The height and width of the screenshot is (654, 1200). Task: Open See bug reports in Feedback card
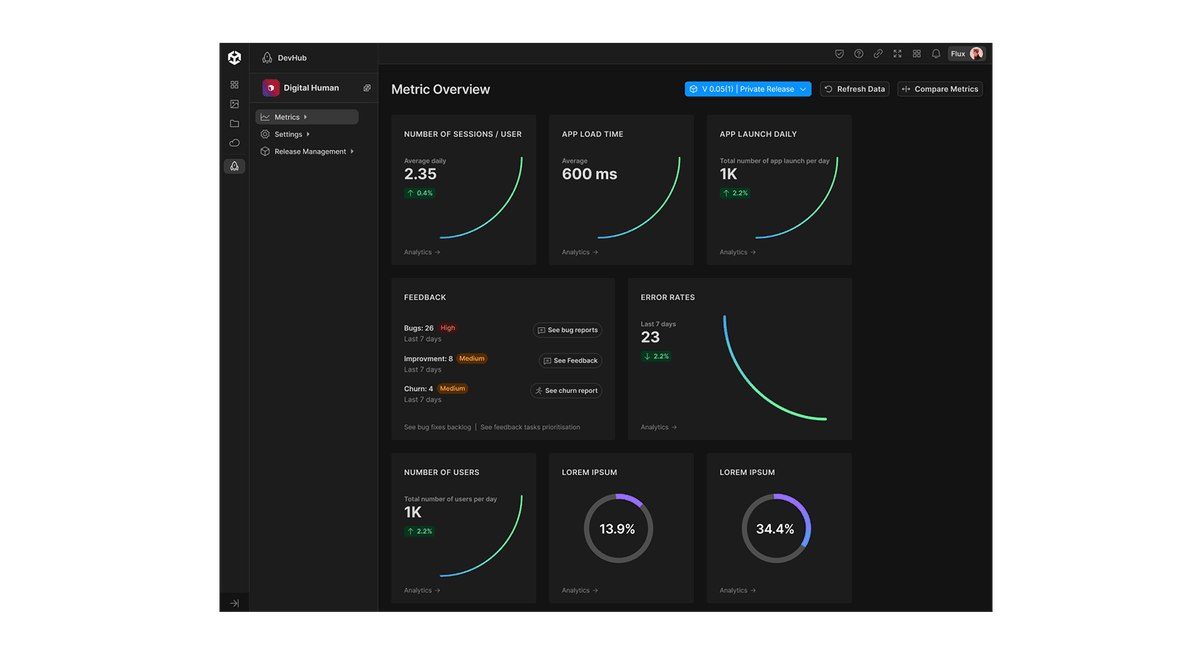567,330
